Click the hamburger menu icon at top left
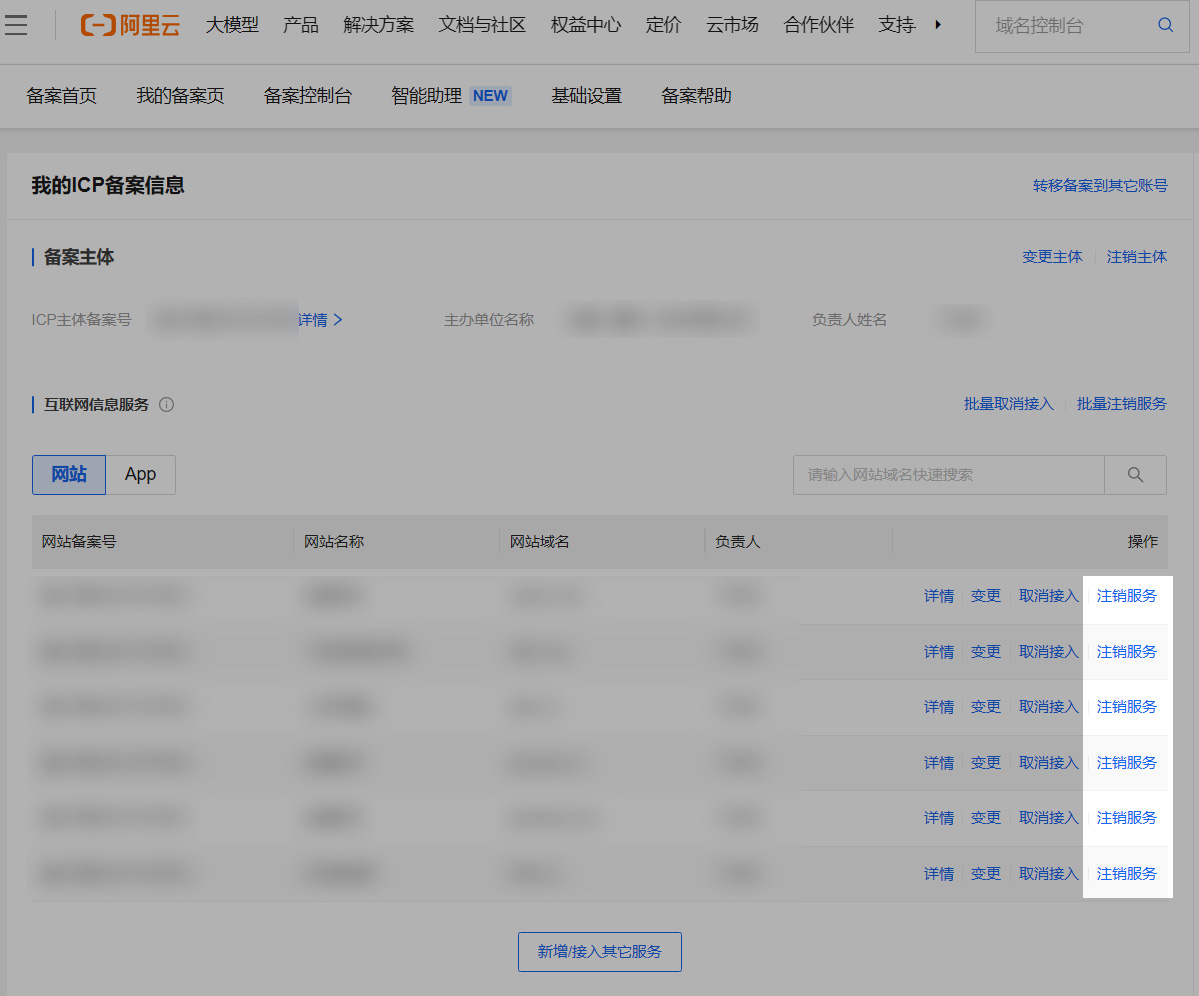The width and height of the screenshot is (1199, 996). pyautogui.click(x=17, y=25)
